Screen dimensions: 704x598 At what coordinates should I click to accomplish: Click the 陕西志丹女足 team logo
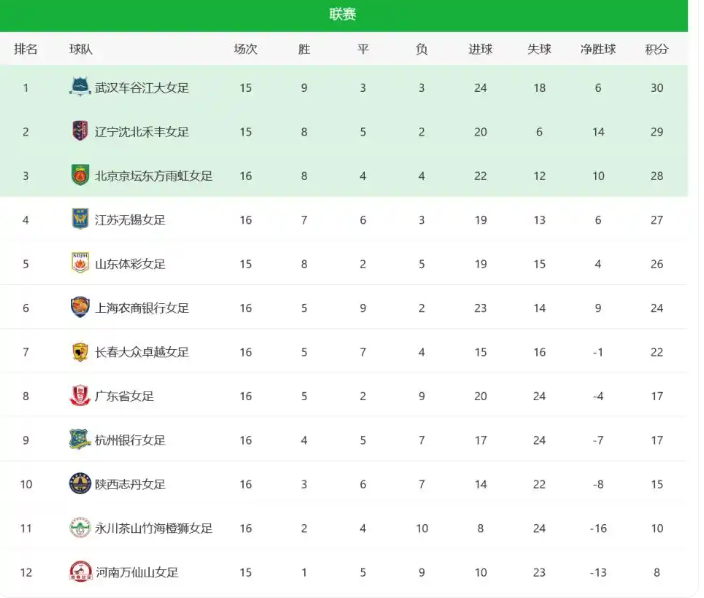79,483
